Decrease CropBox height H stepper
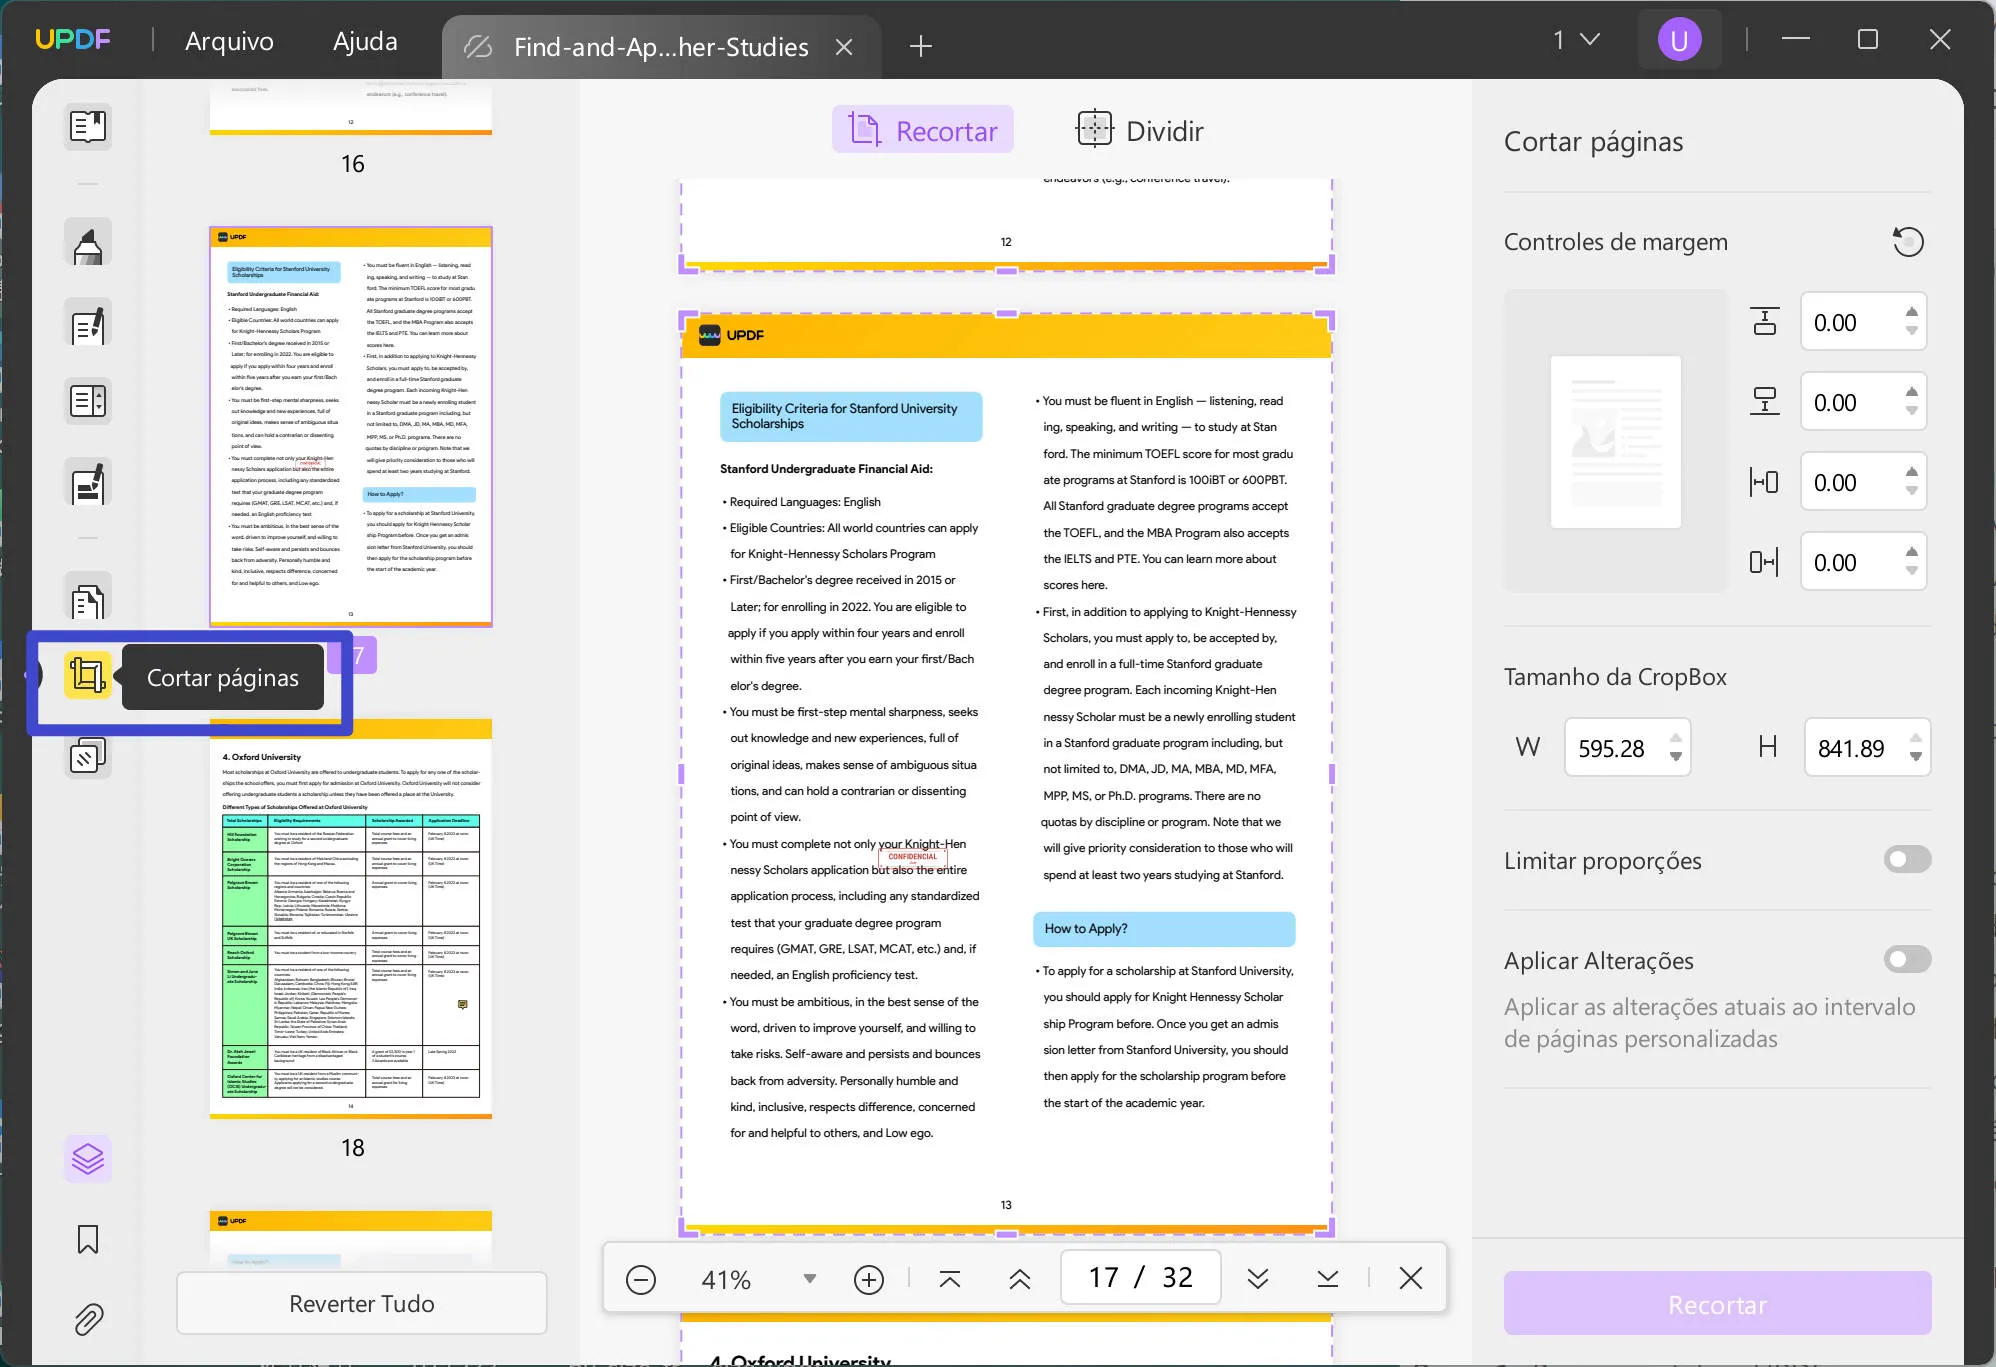Screen dimensions: 1996x1367 1916,757
